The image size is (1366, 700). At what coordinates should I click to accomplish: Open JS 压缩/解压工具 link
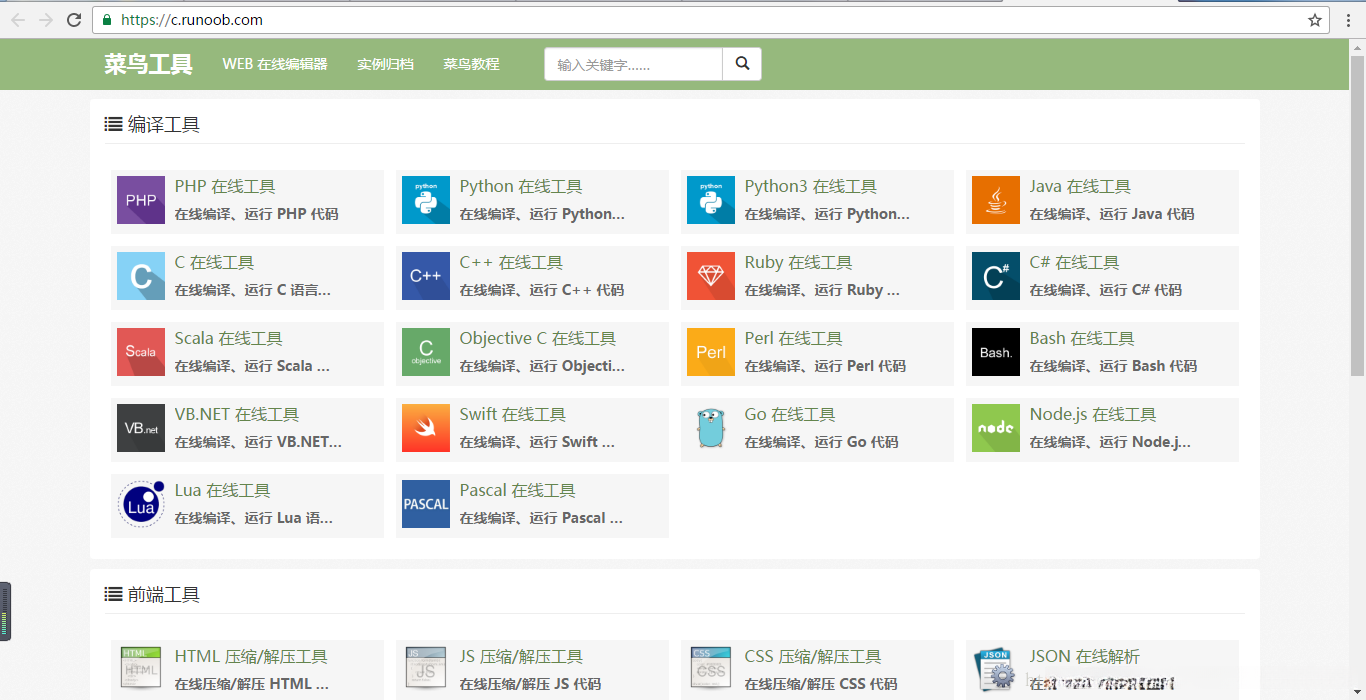click(x=521, y=656)
